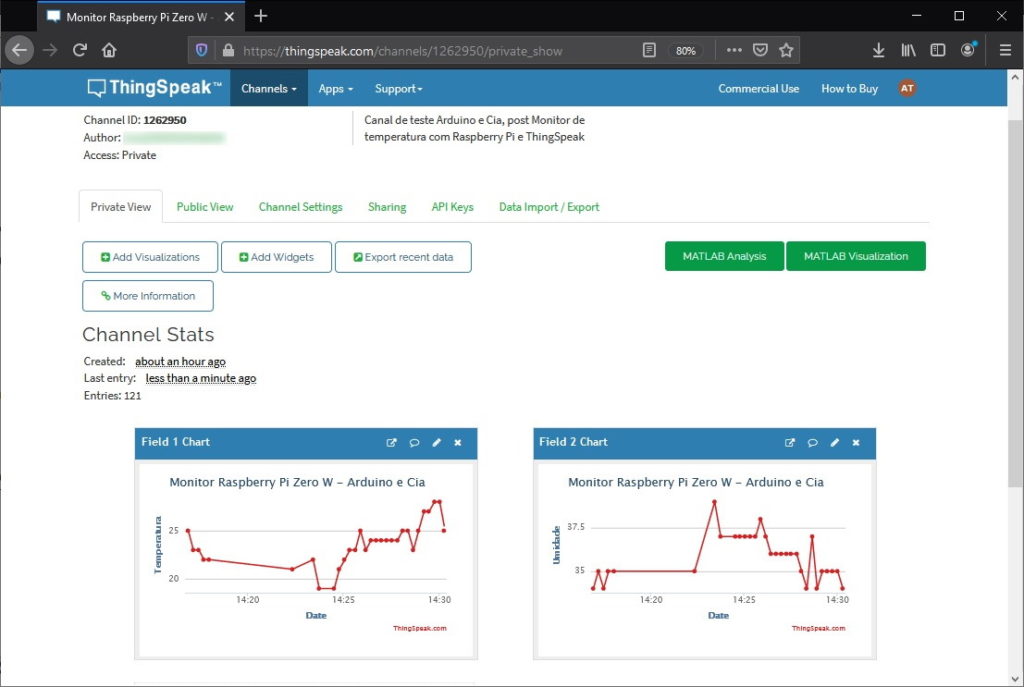Open the AT user avatar menu

(907, 88)
